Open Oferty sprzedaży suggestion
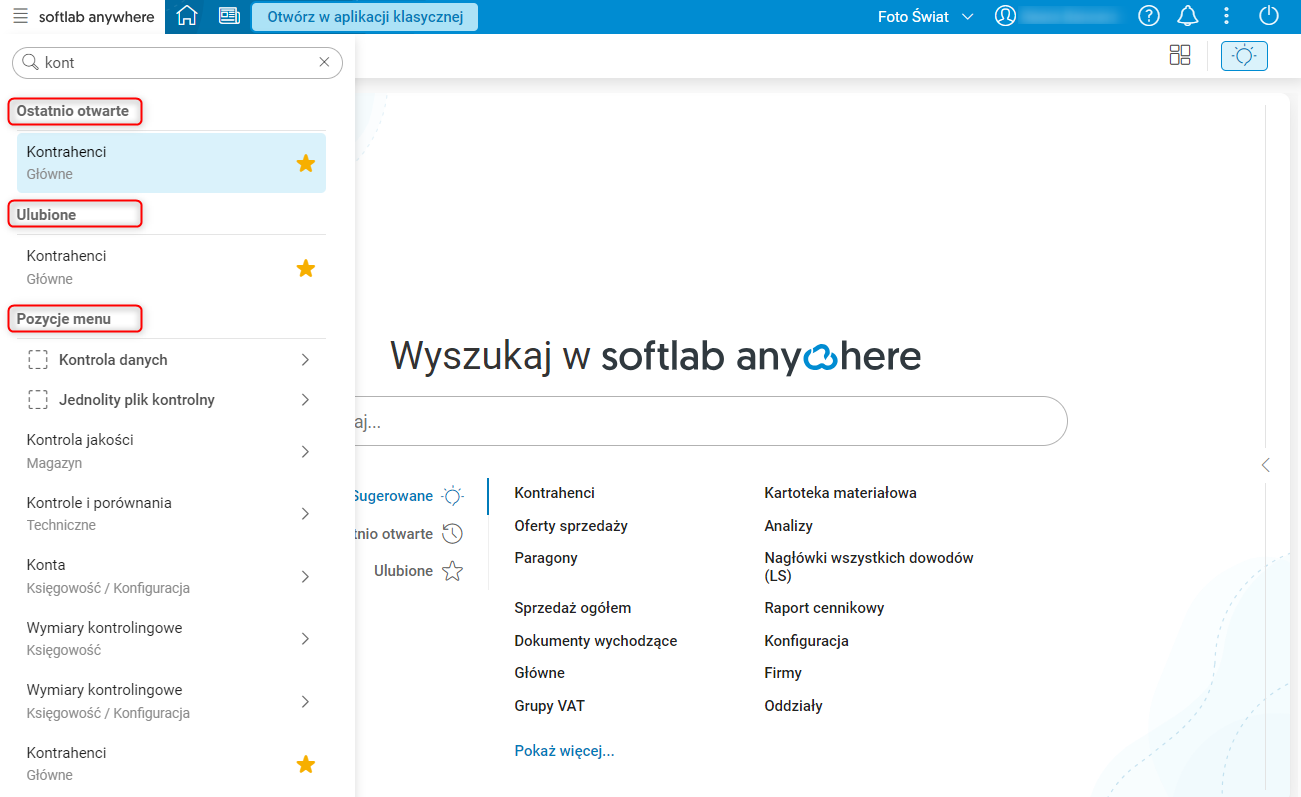This screenshot has height=797, width=1301. [571, 526]
